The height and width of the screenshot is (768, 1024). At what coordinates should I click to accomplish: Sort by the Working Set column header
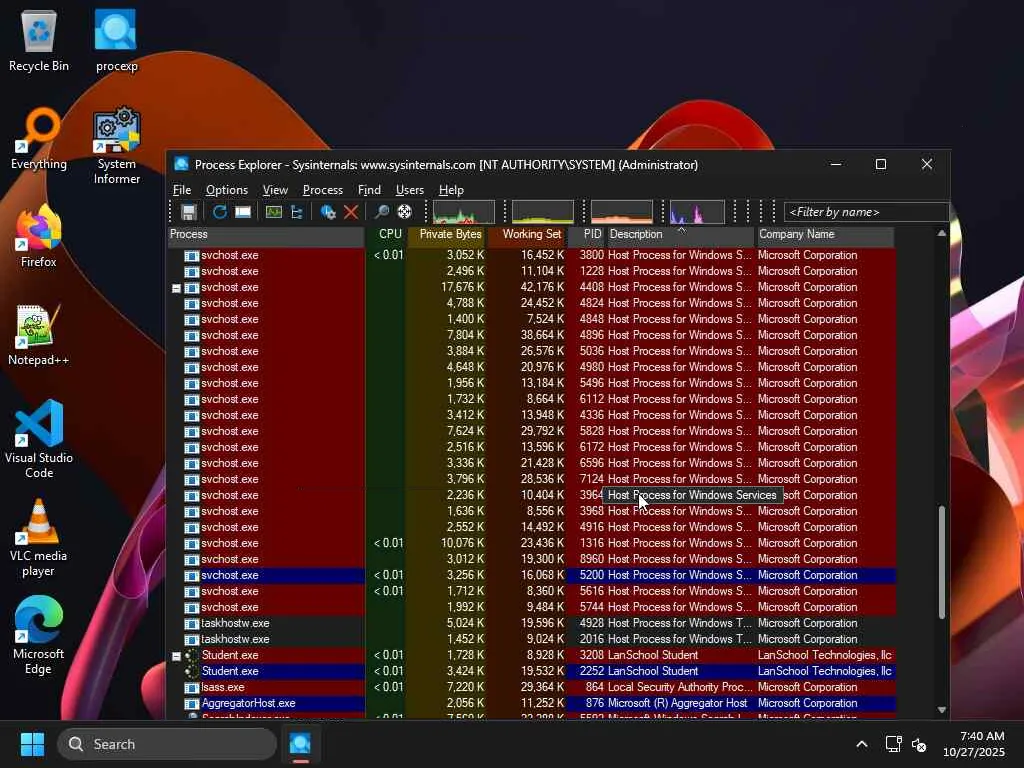click(526, 234)
